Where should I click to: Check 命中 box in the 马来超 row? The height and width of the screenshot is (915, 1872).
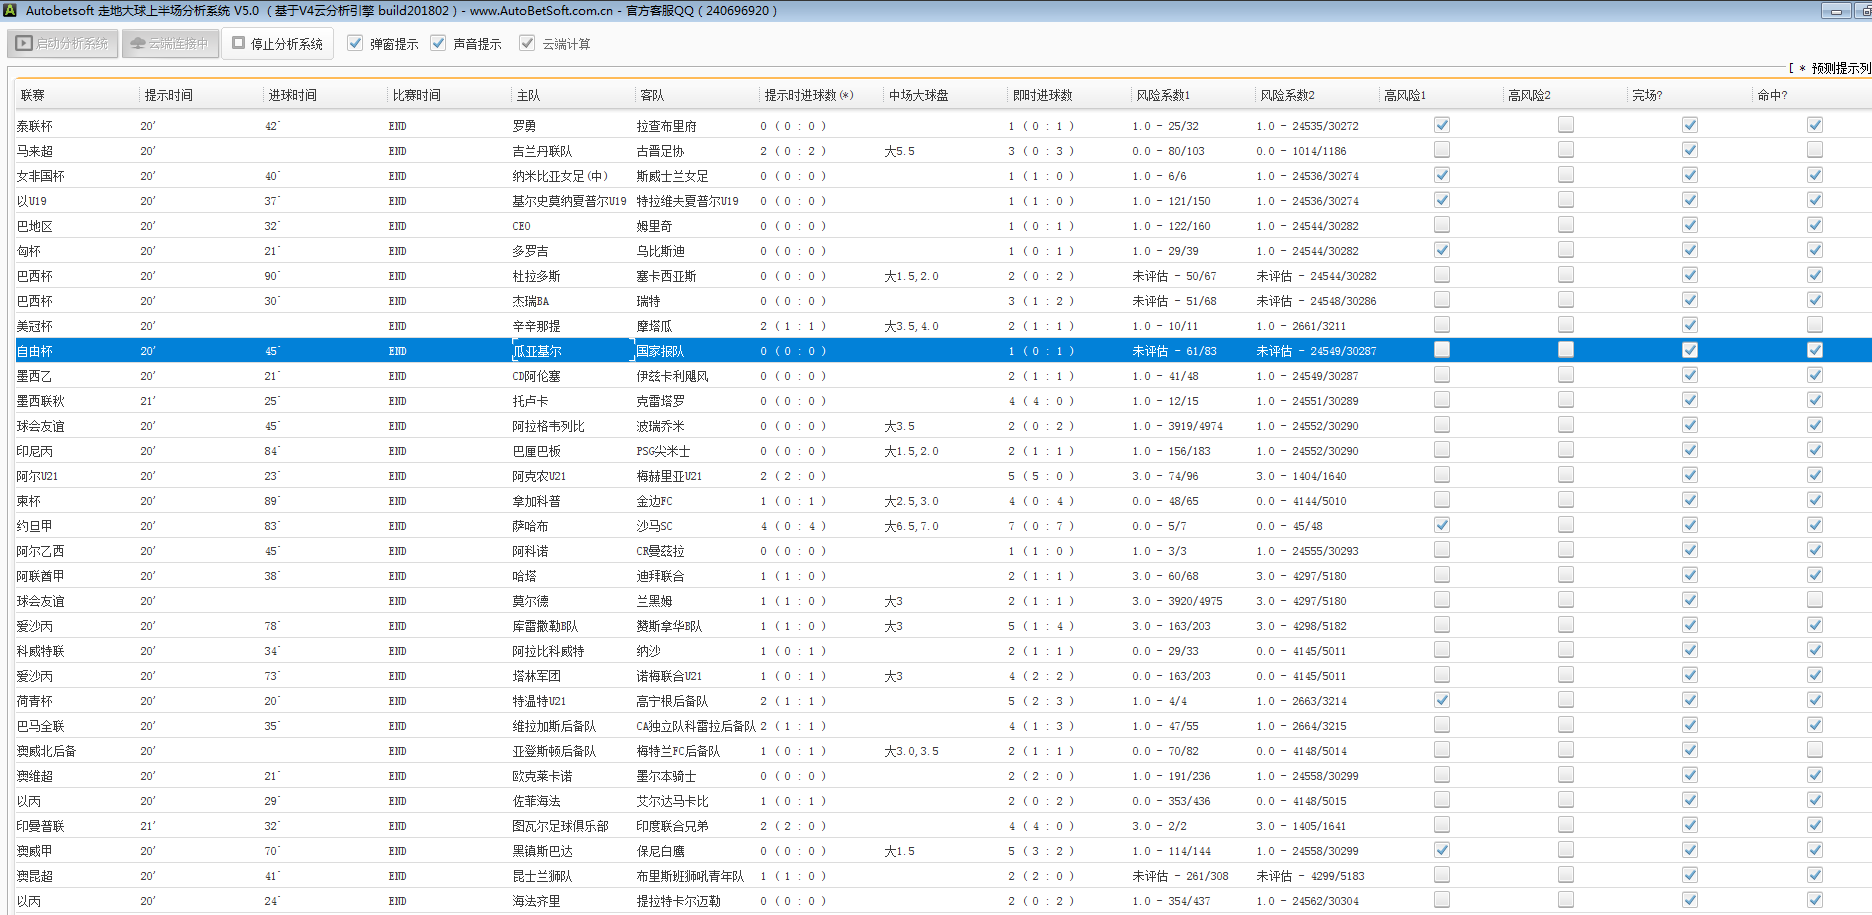point(1814,150)
